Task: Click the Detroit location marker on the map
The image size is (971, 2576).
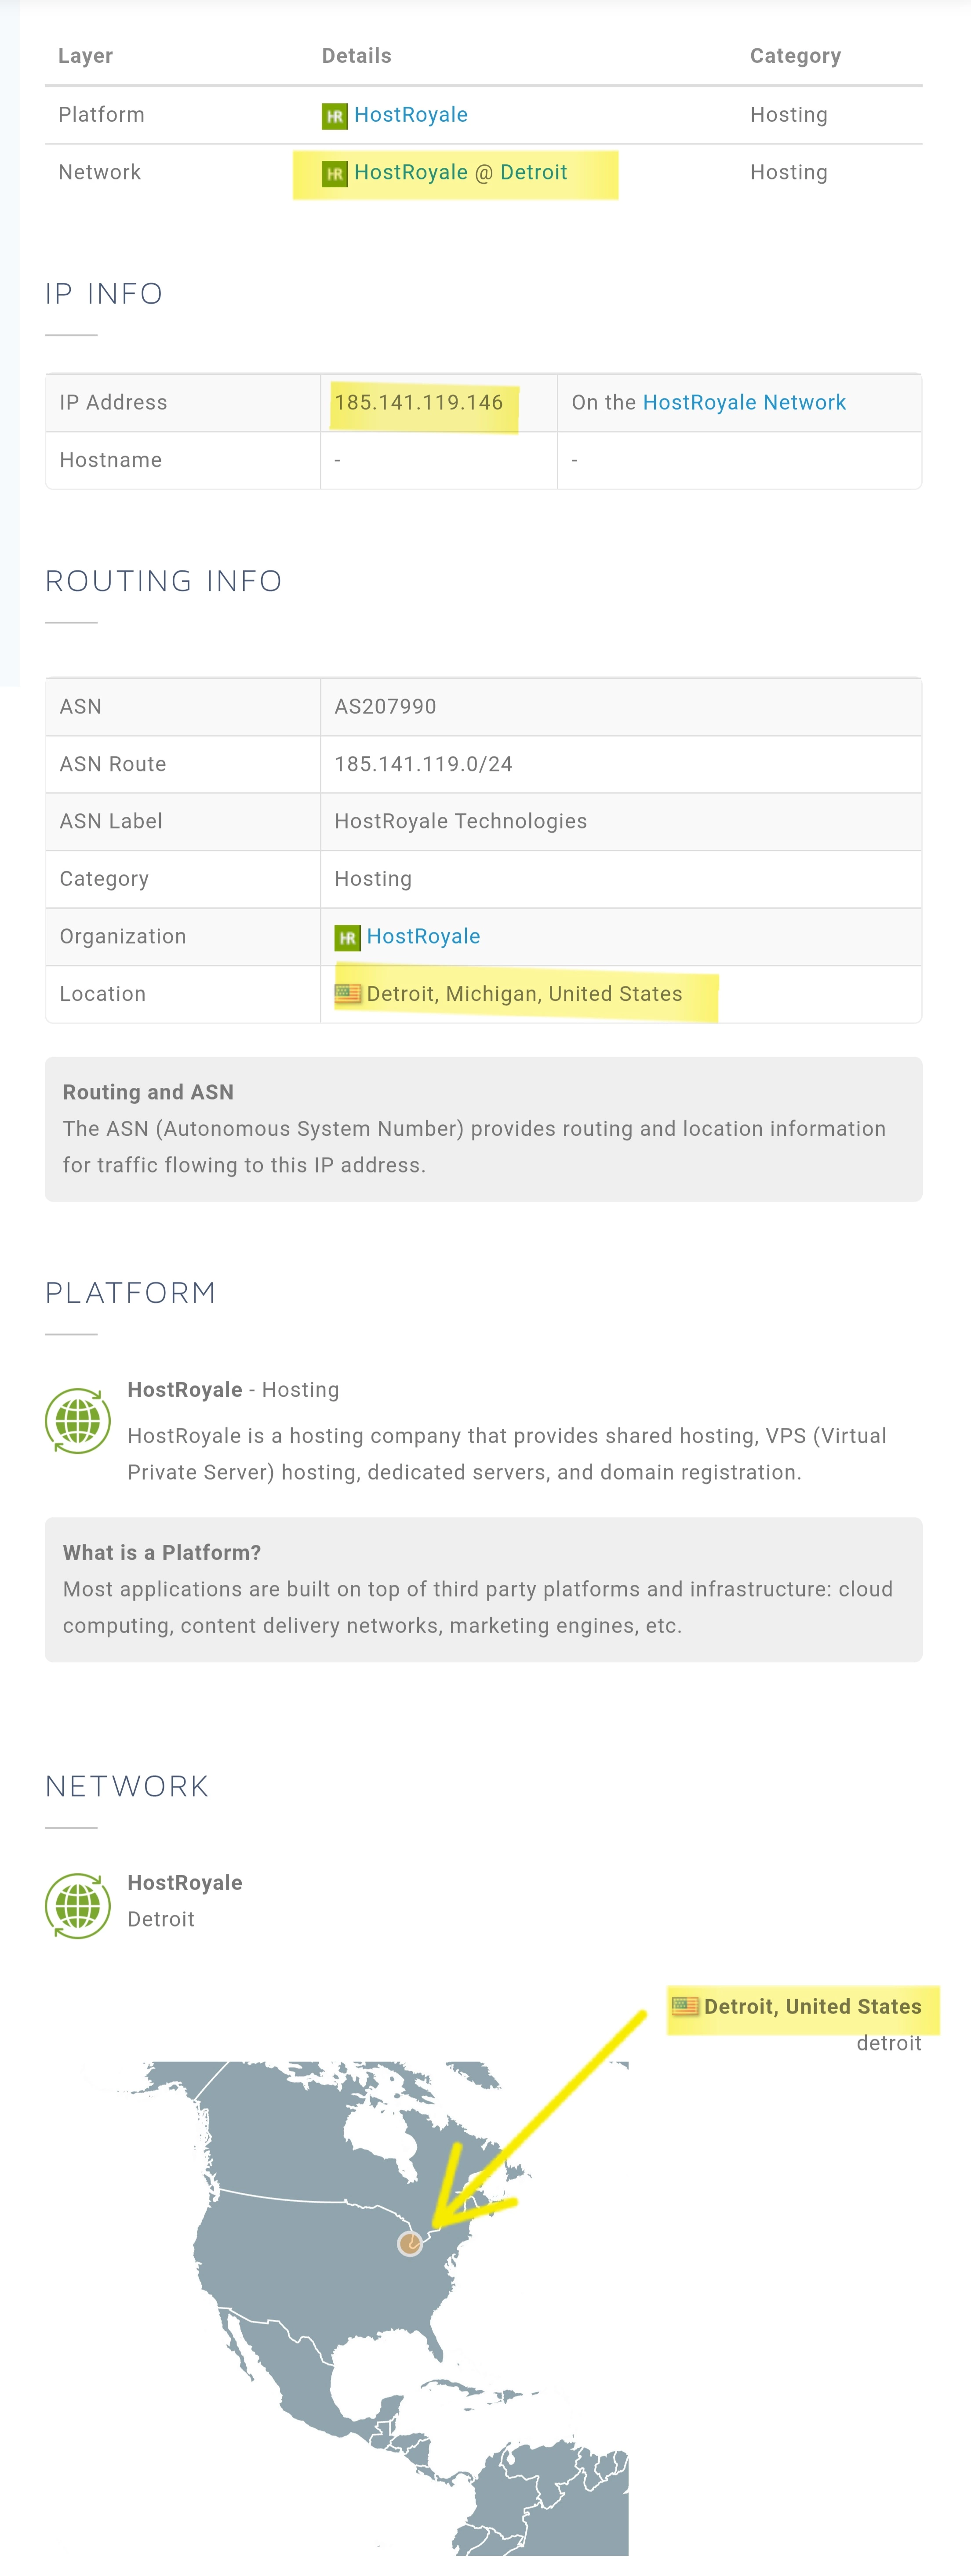Action: 410,2244
